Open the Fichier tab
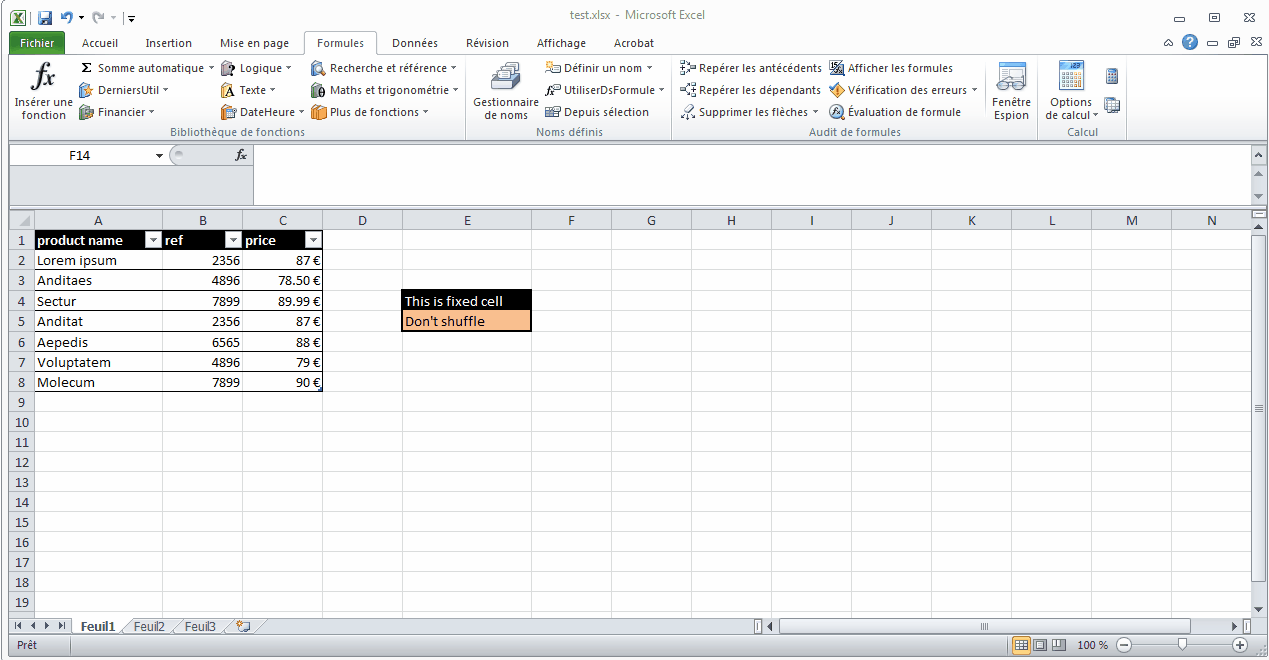1269x660 pixels. pos(37,43)
